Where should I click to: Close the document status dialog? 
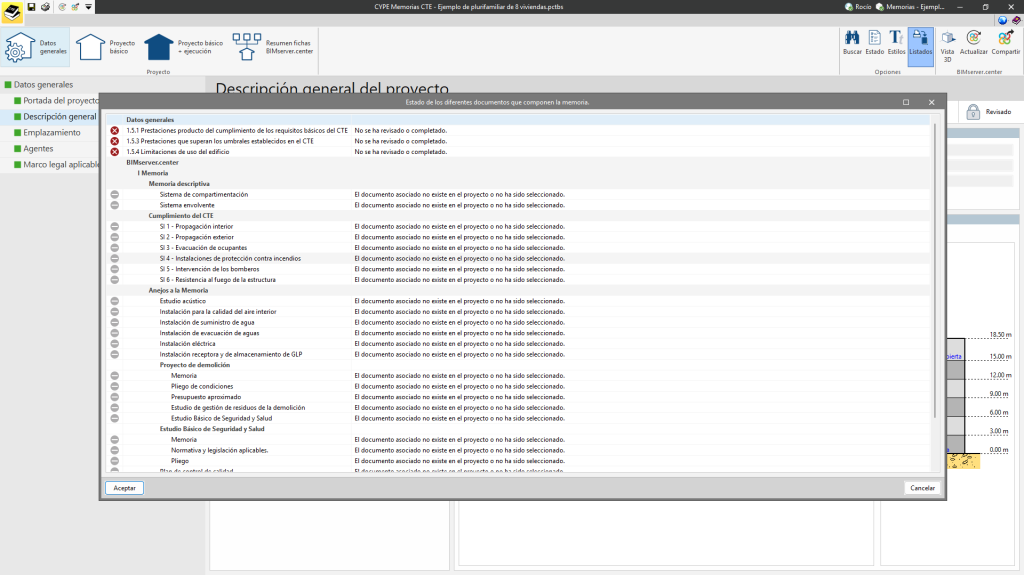(x=931, y=102)
